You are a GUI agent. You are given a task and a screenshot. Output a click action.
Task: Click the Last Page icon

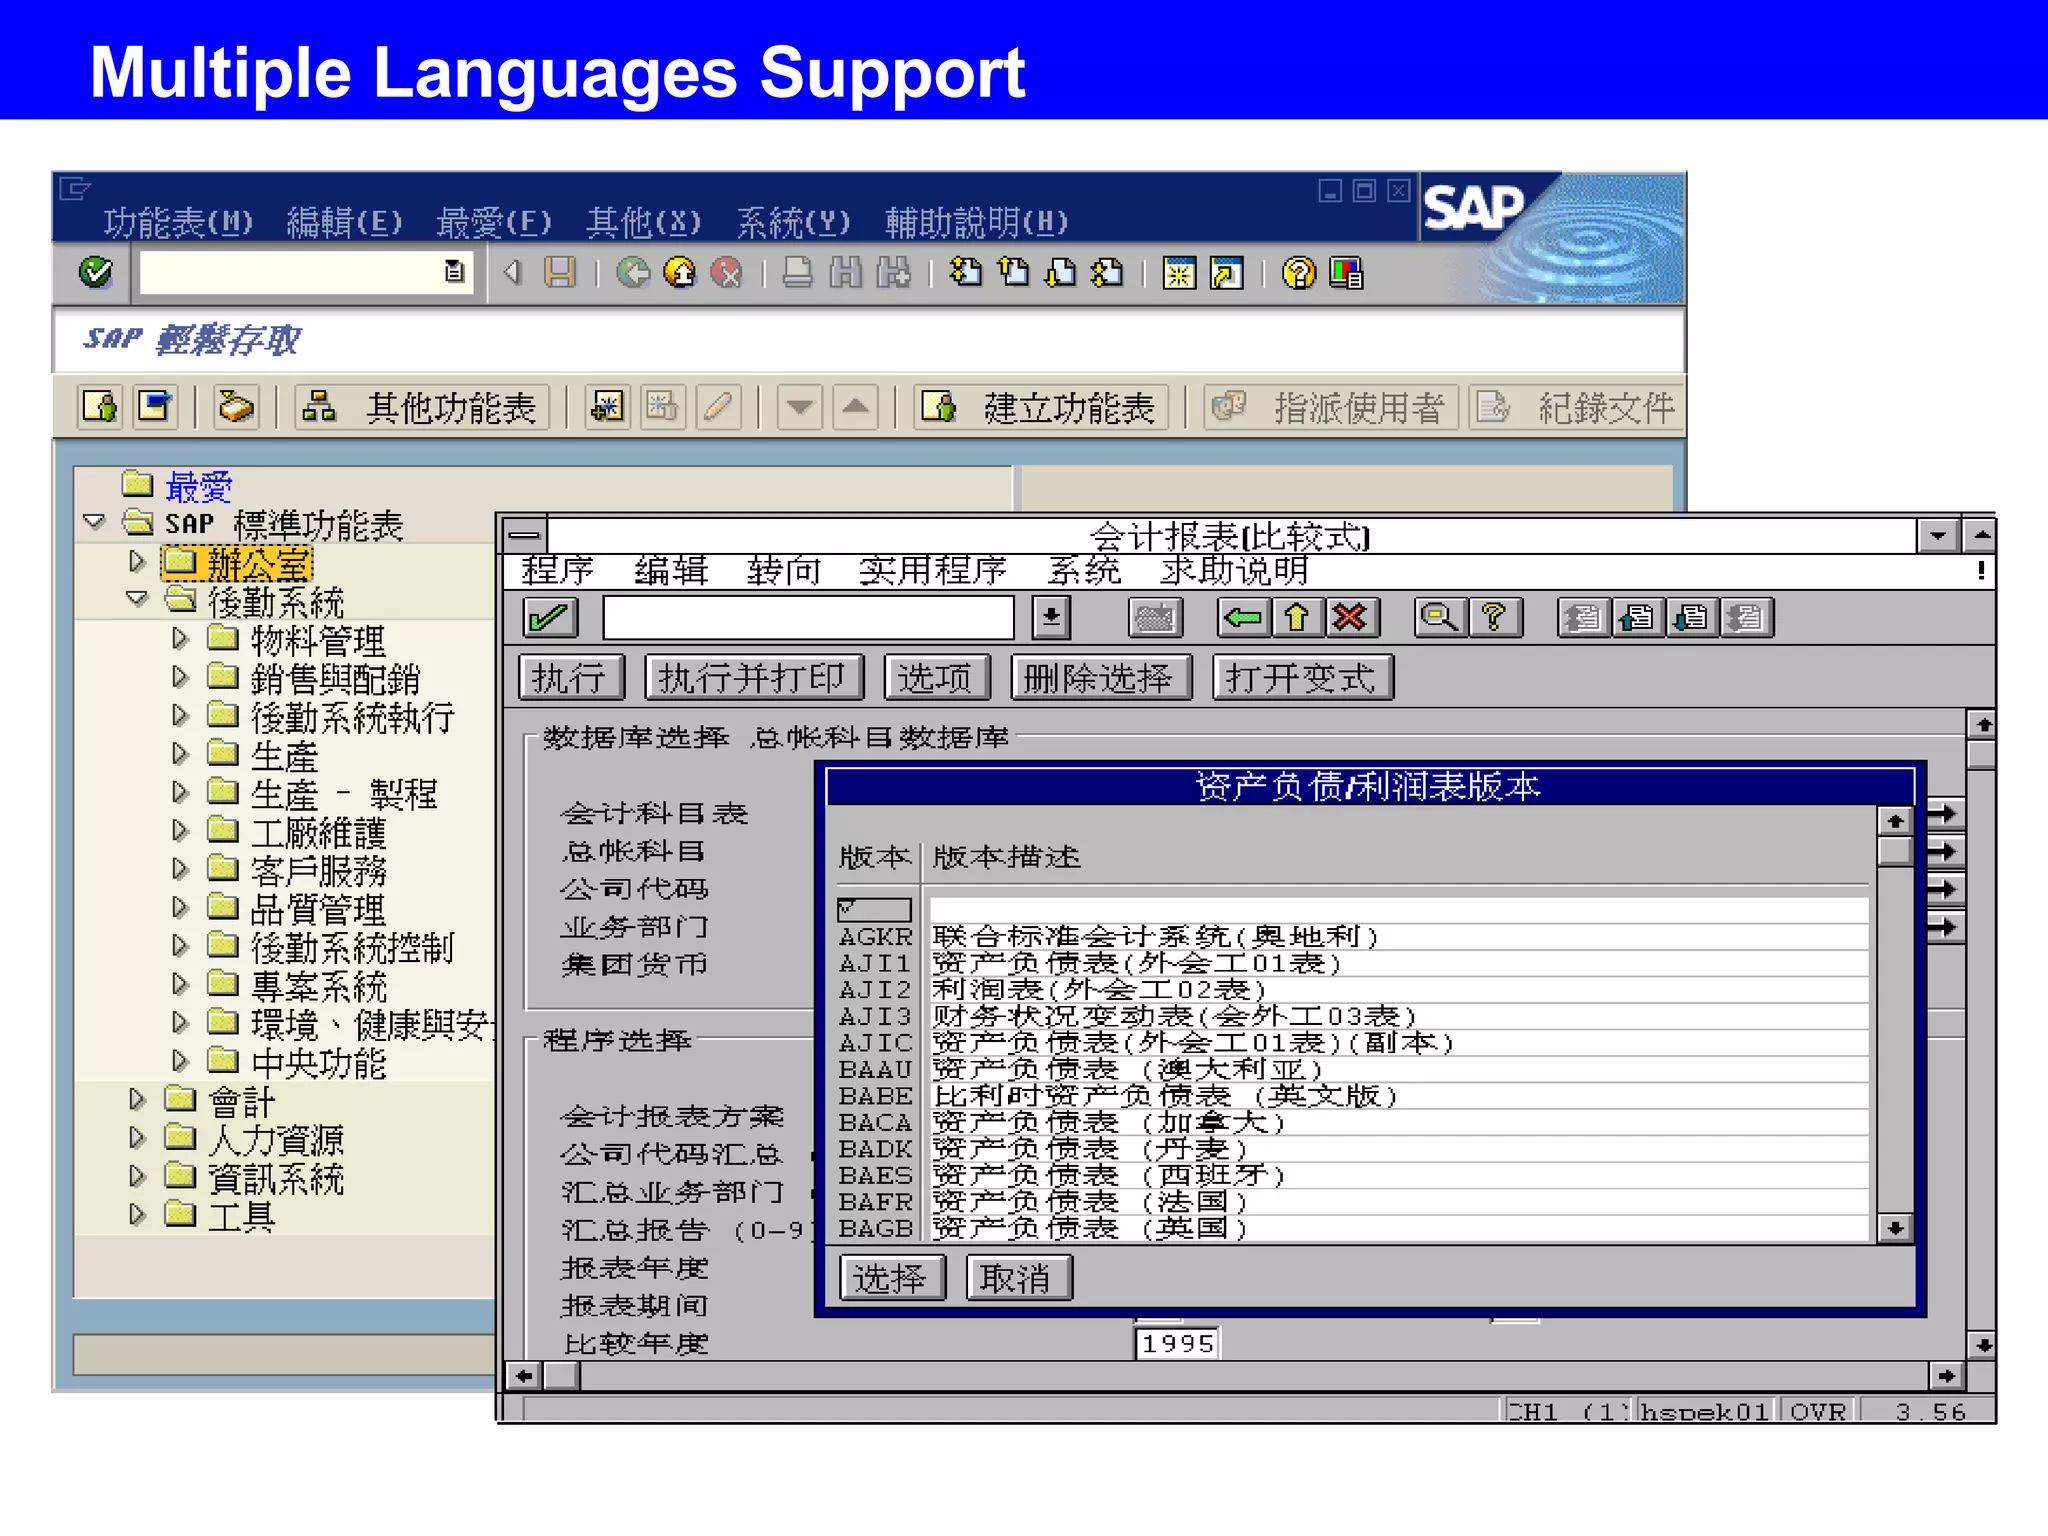tap(1108, 272)
